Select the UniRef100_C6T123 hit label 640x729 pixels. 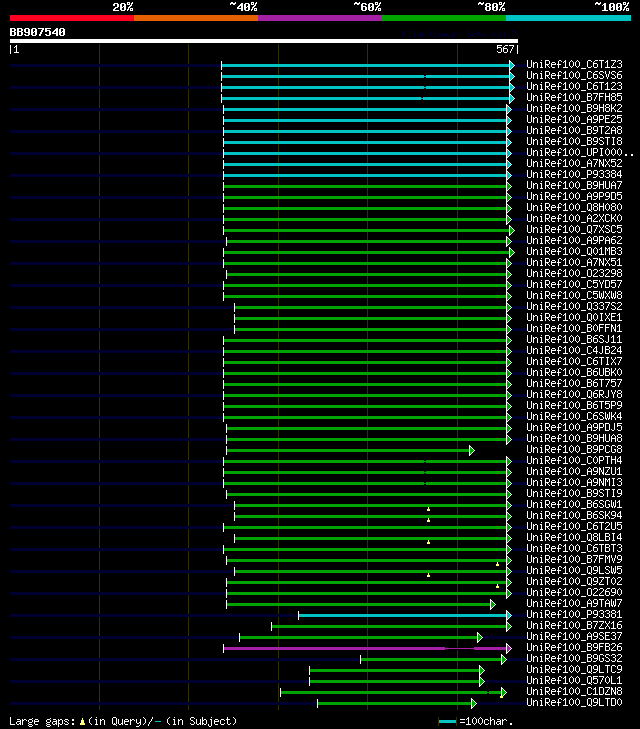tap(574, 86)
